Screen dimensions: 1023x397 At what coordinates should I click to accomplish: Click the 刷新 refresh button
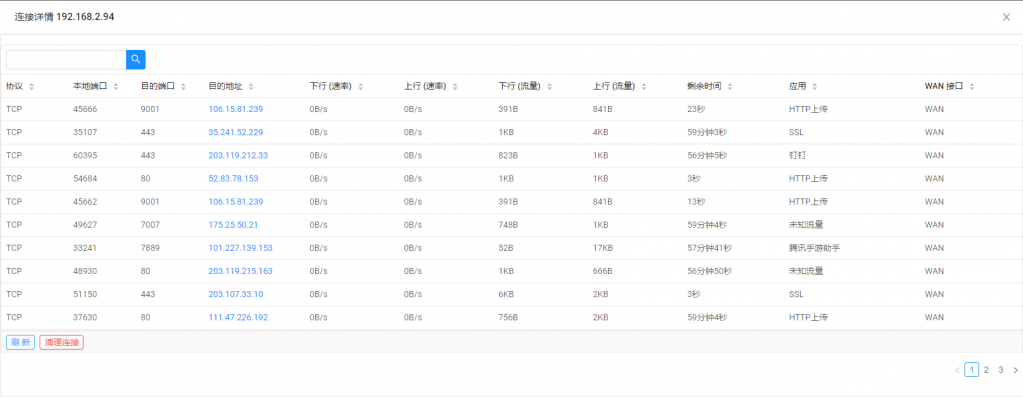coord(20,342)
